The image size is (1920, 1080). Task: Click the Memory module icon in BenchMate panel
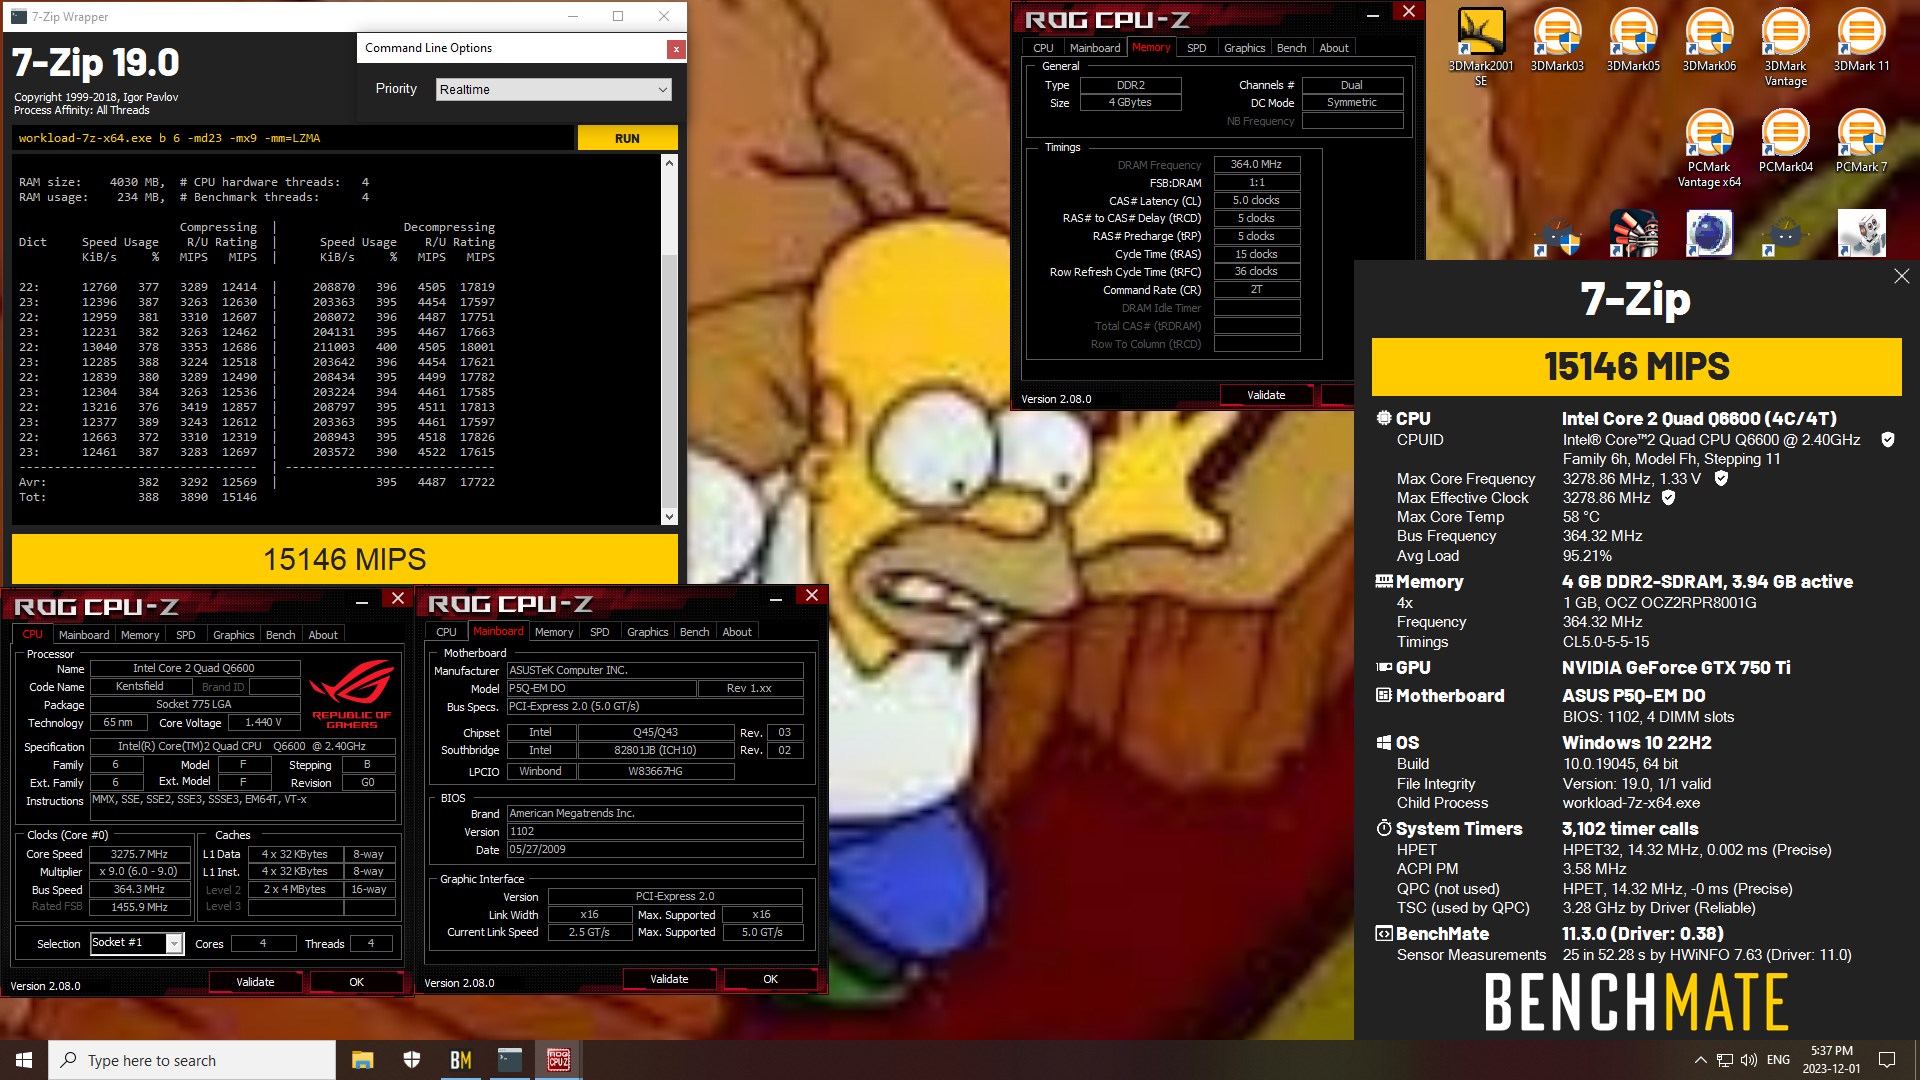point(1384,581)
